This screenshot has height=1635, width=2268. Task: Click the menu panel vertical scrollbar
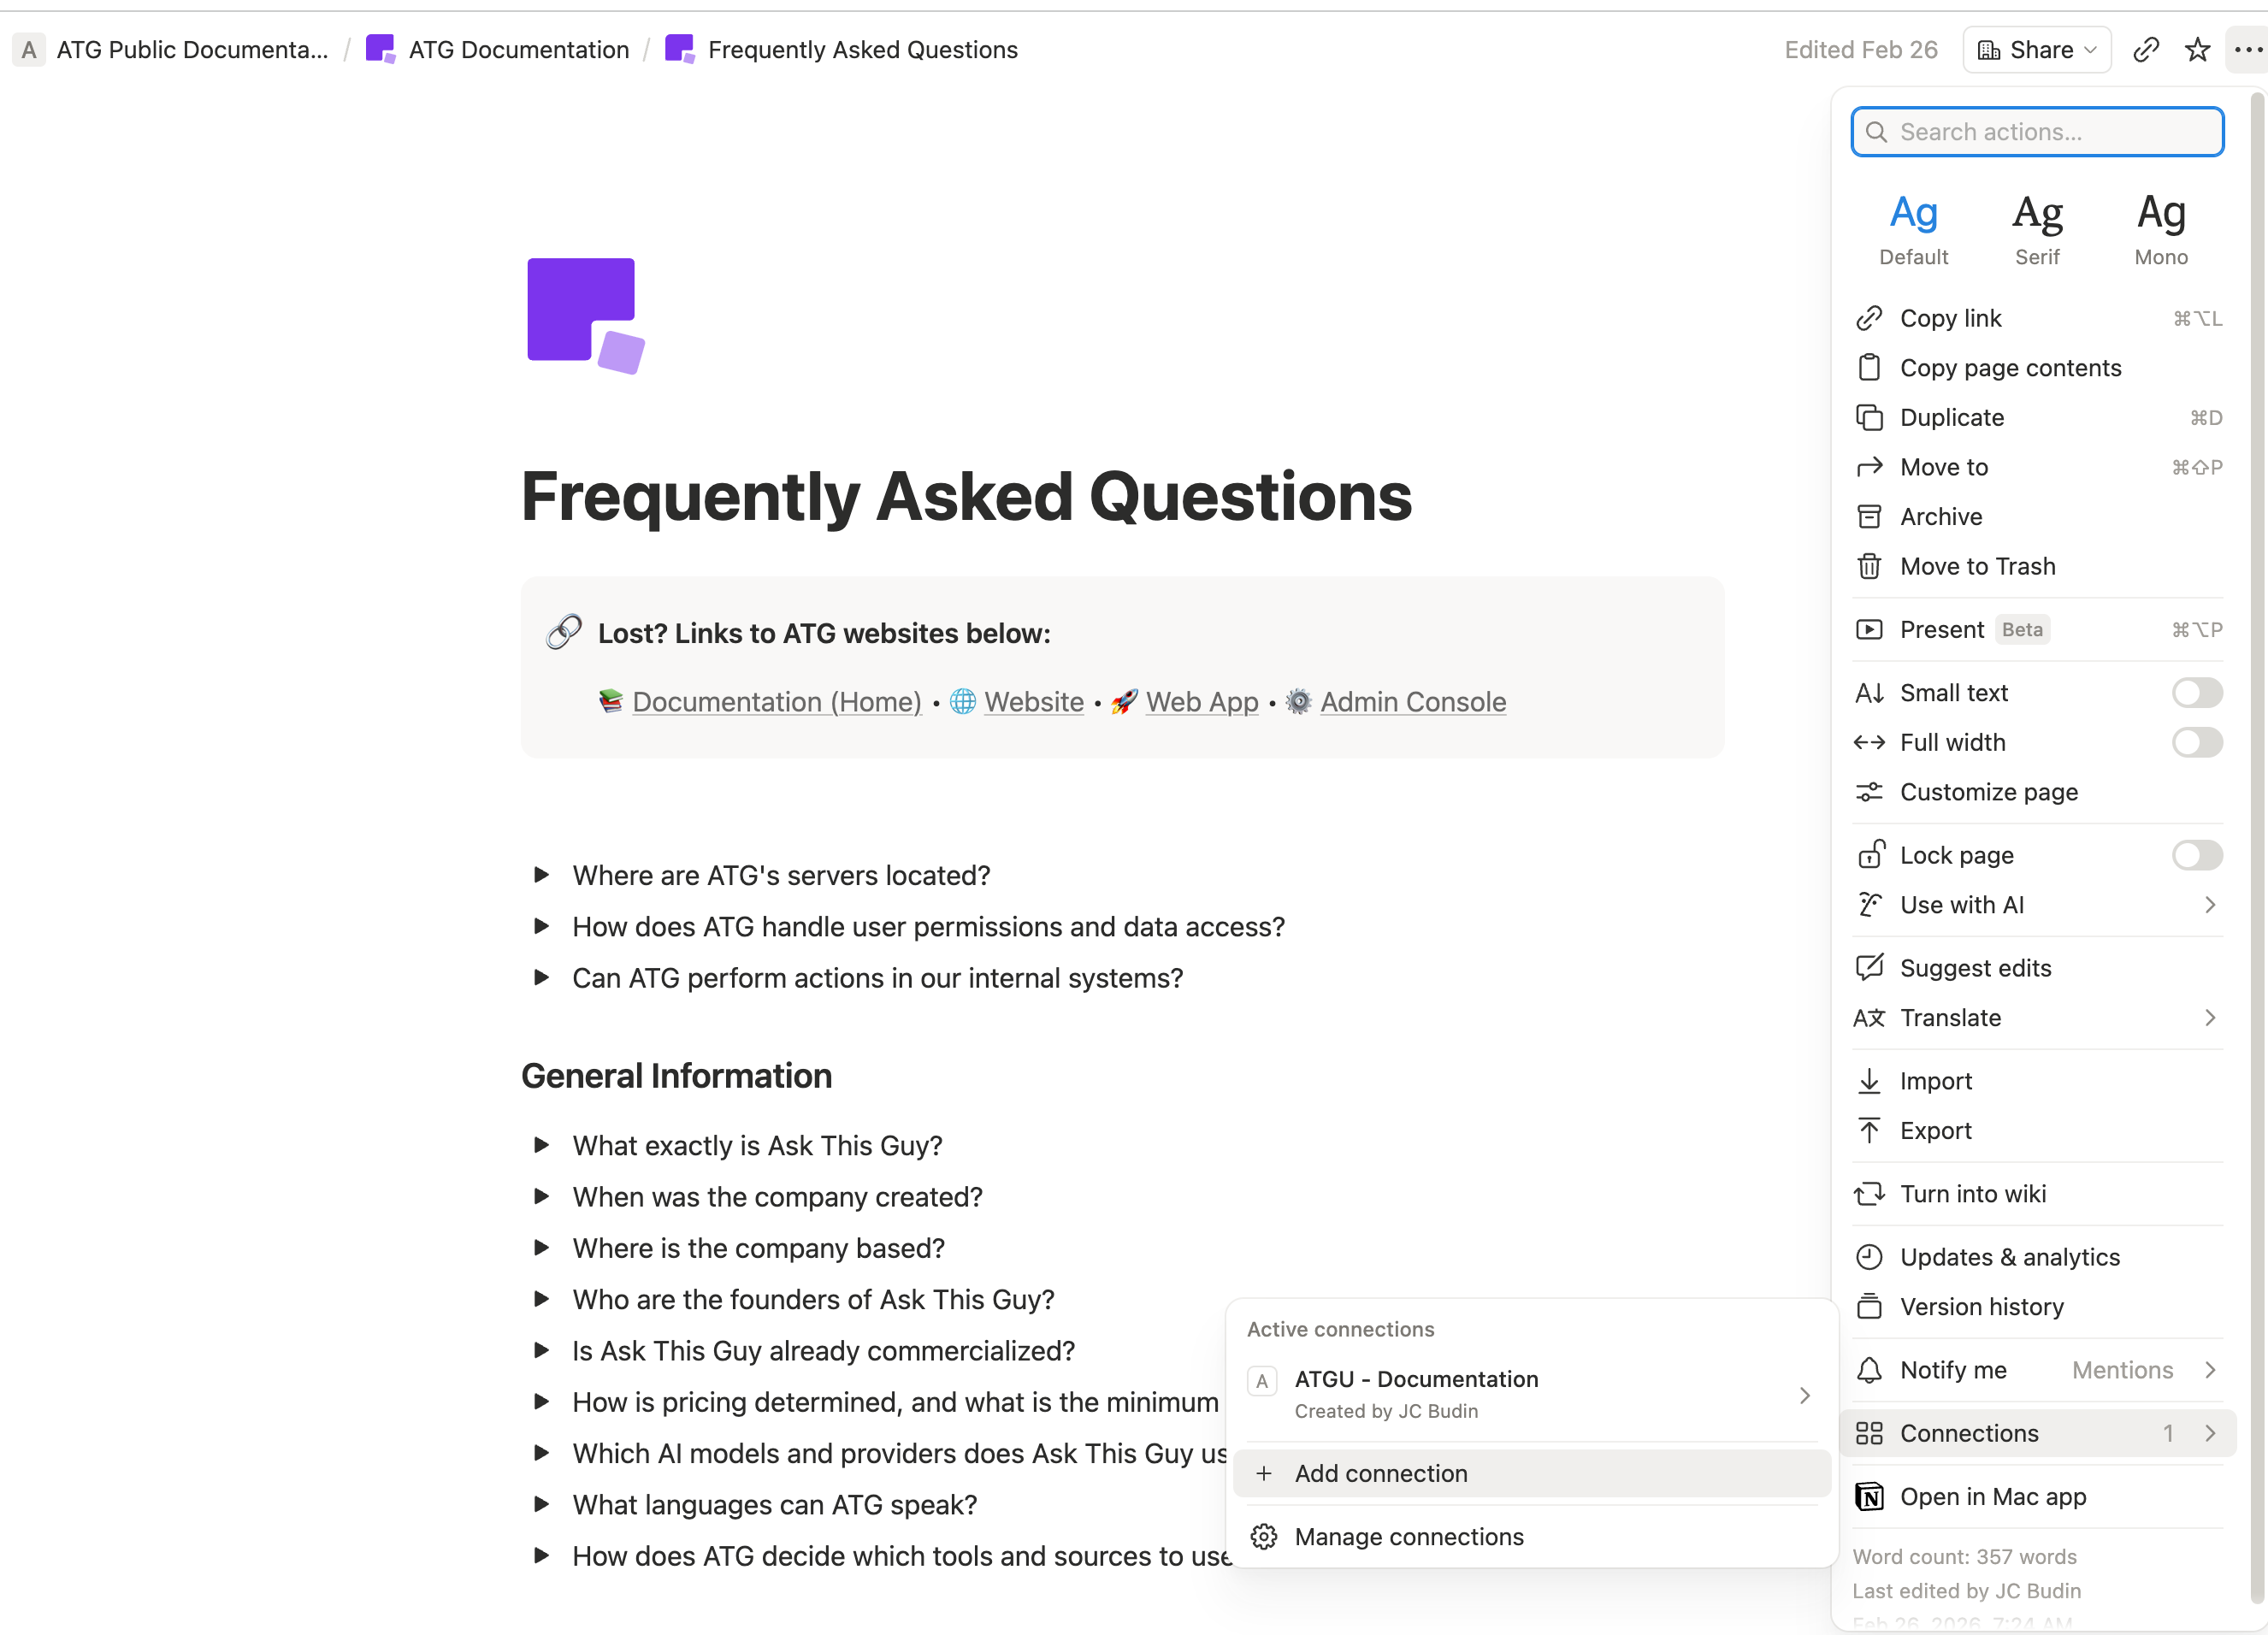pos(2257,850)
